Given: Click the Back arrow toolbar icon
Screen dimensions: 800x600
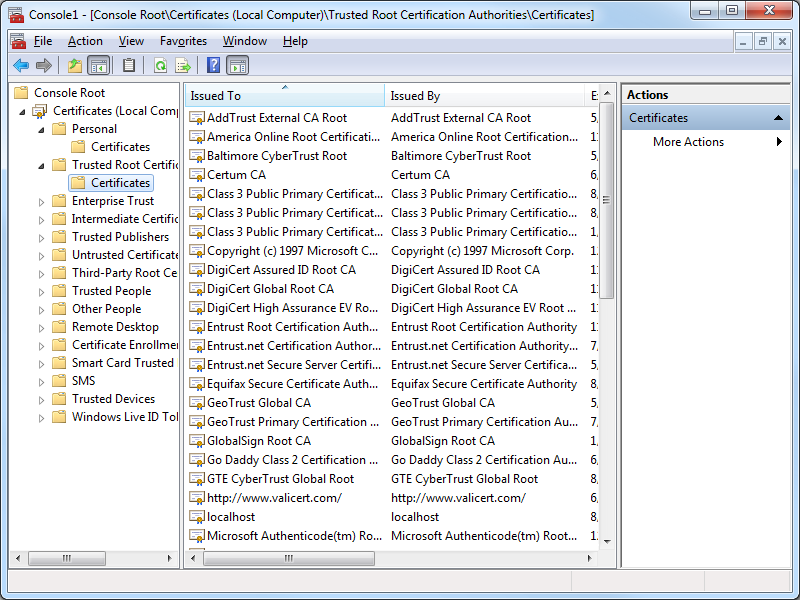Looking at the screenshot, I should 20,66.
